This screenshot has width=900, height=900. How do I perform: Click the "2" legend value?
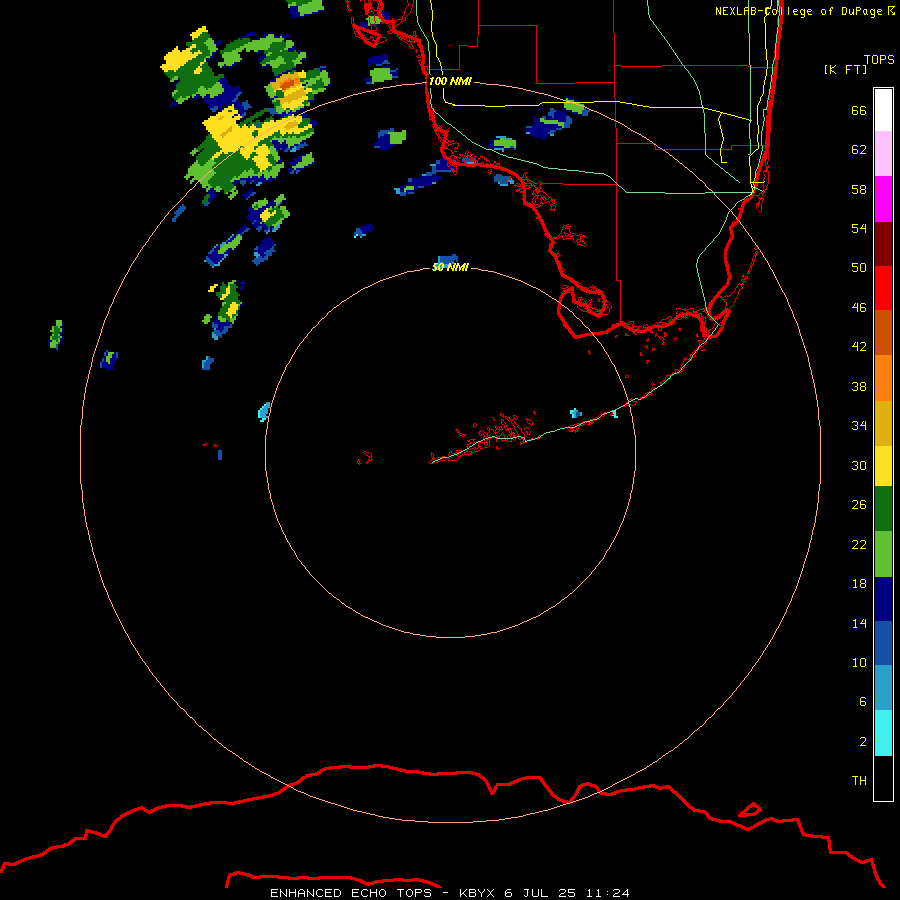(x=863, y=742)
